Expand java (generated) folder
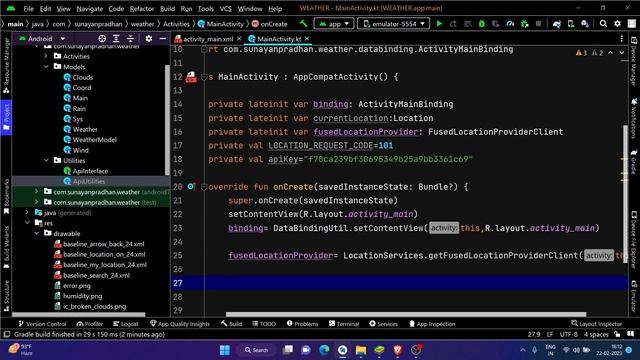The height and width of the screenshot is (360, 640). [x=27, y=213]
